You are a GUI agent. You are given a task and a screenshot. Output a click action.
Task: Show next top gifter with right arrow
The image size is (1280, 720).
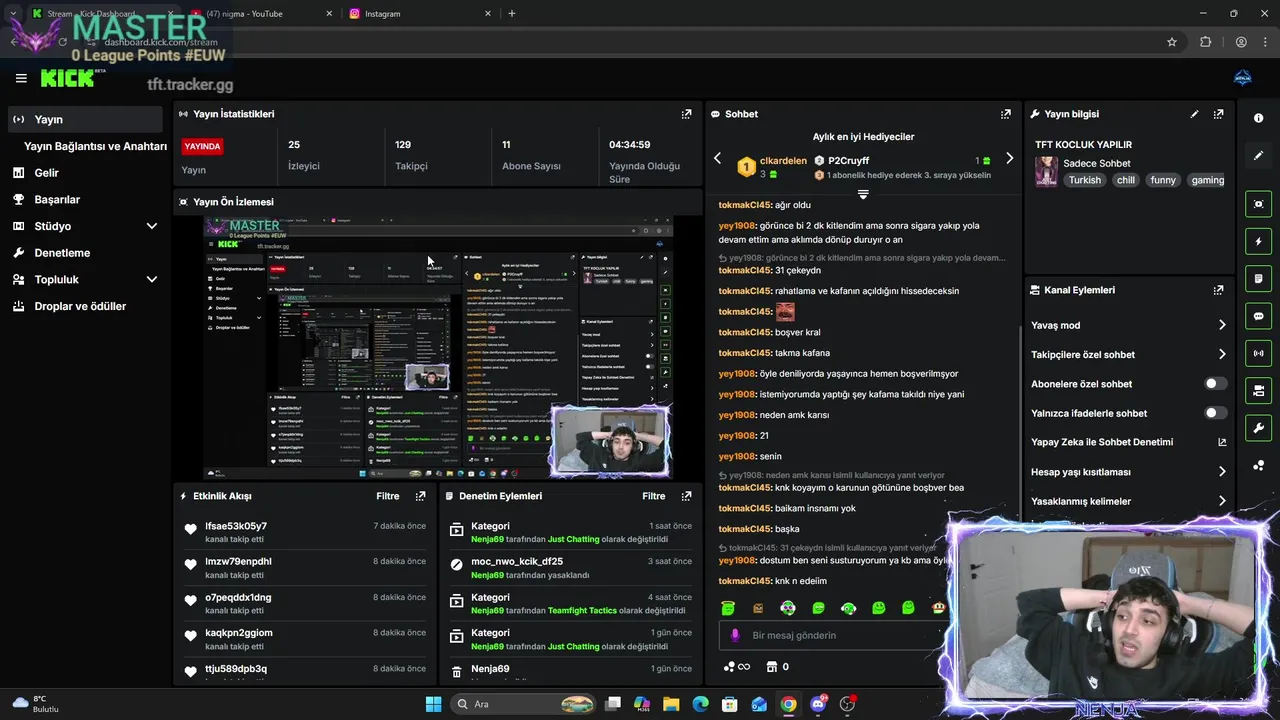[1009, 158]
